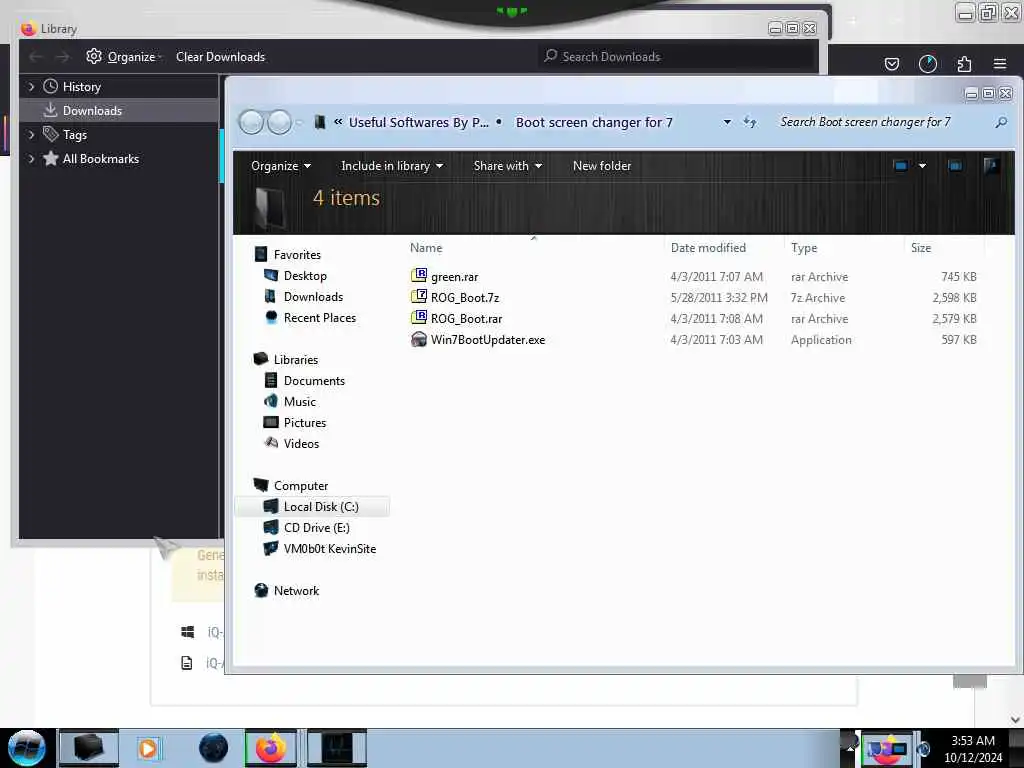
Task: Click the search magnifier icon in Explorer
Action: 1000,122
